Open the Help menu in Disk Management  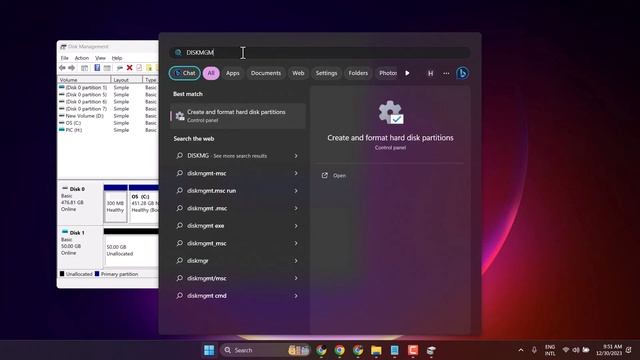click(x=117, y=58)
